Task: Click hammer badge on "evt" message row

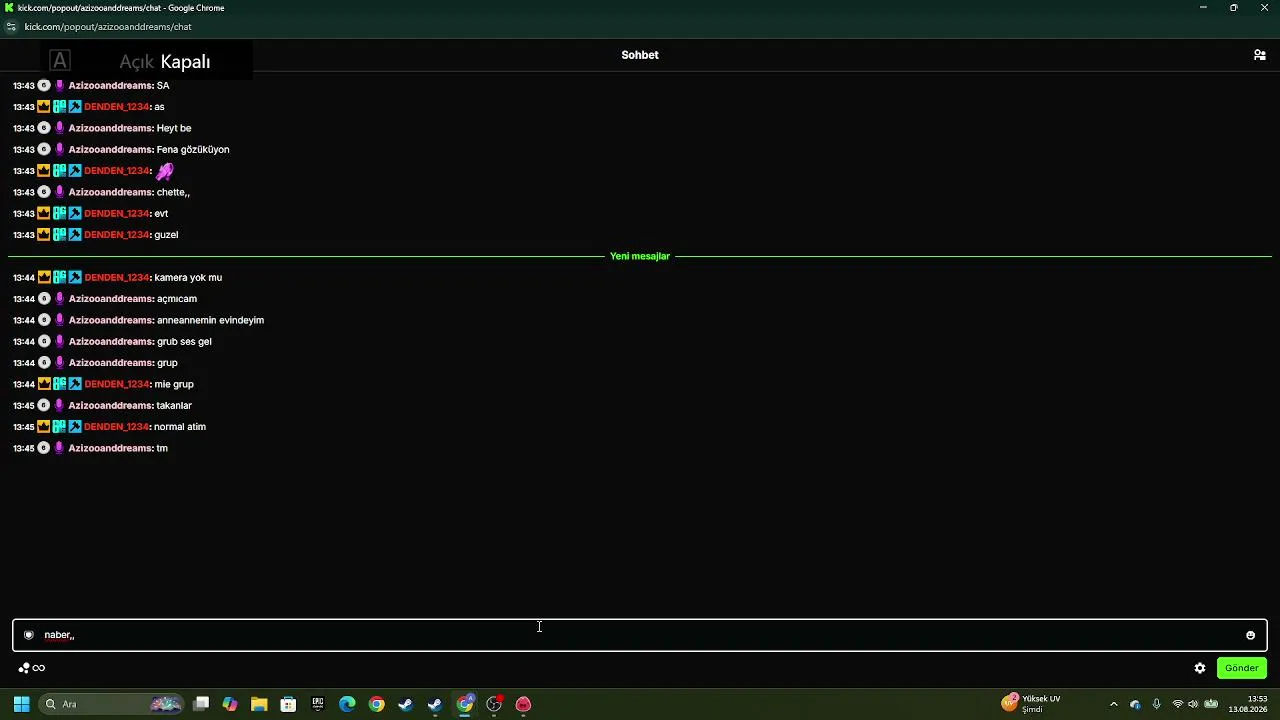Action: click(75, 214)
